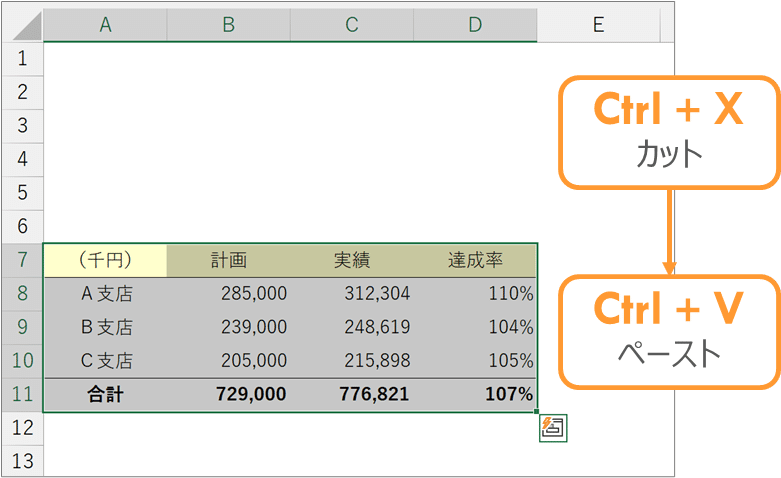Click the 計画 header cell
781x478 pixels.
point(229,260)
